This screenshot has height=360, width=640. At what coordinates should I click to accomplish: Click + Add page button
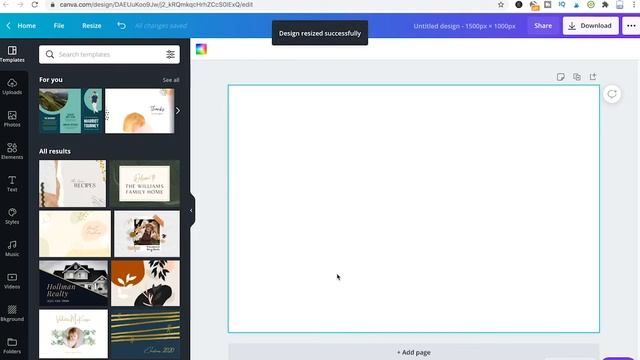coord(414,352)
